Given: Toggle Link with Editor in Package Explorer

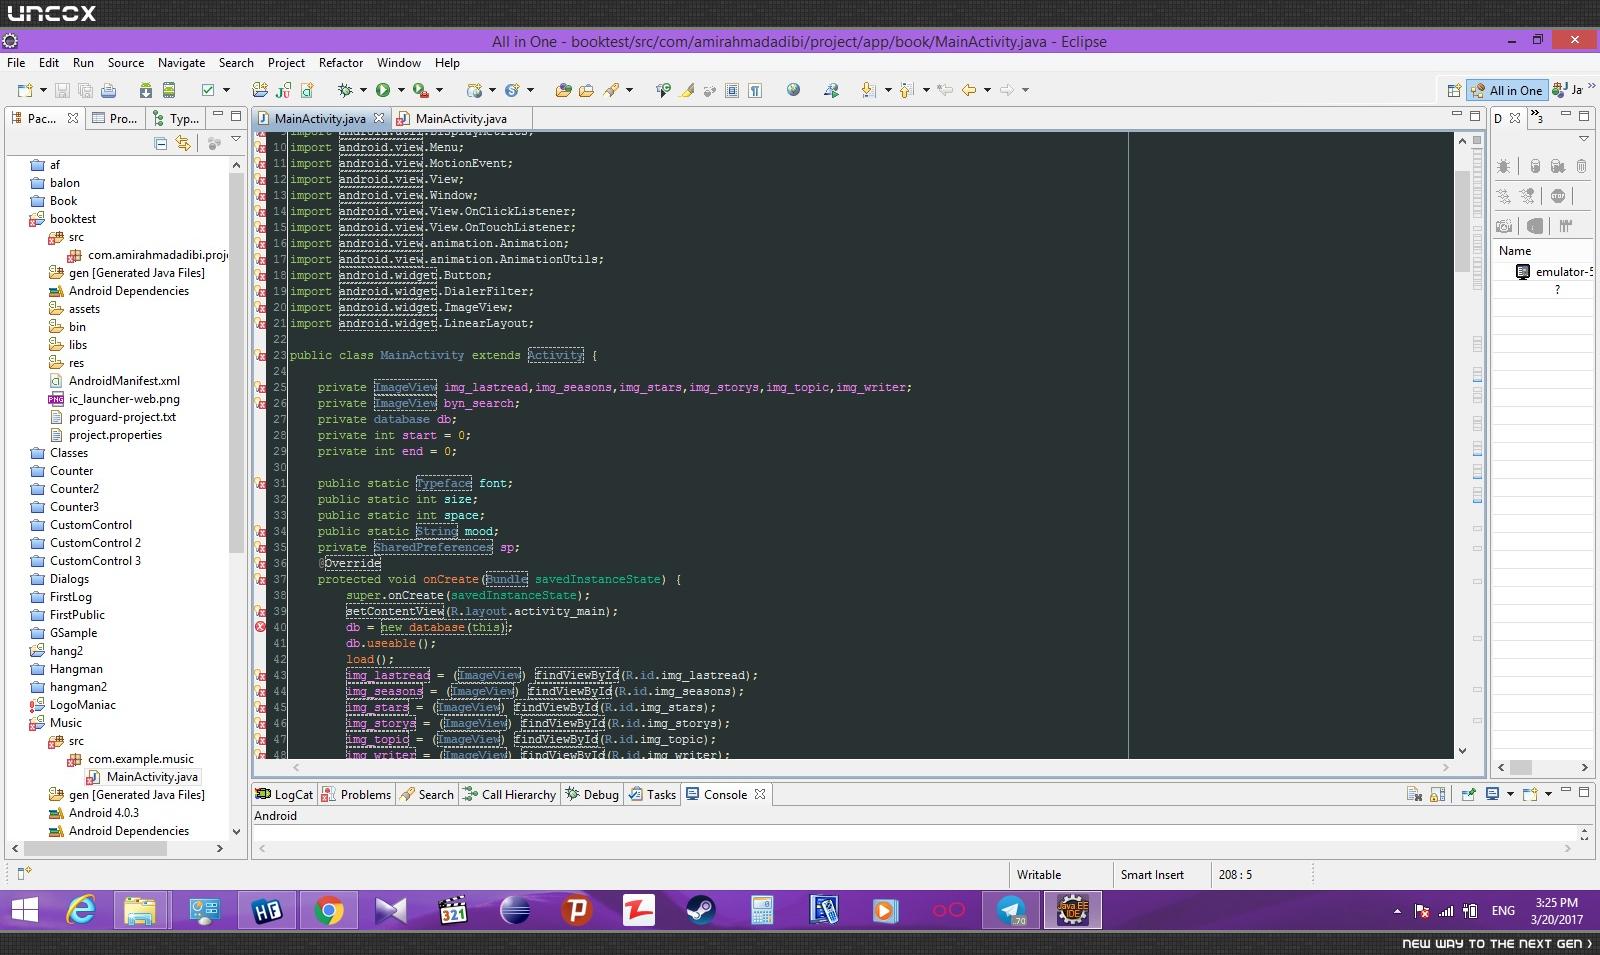Looking at the screenshot, I should click(183, 143).
